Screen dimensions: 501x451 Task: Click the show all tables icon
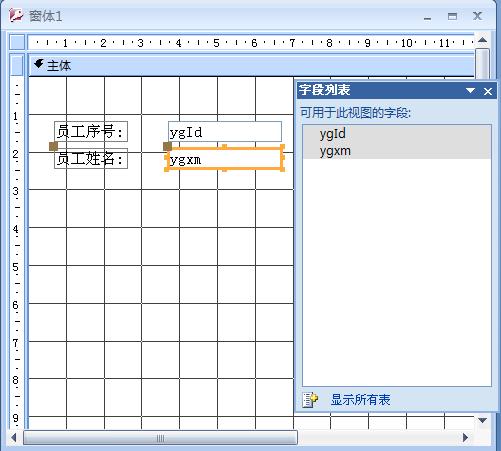pyautogui.click(x=310, y=400)
